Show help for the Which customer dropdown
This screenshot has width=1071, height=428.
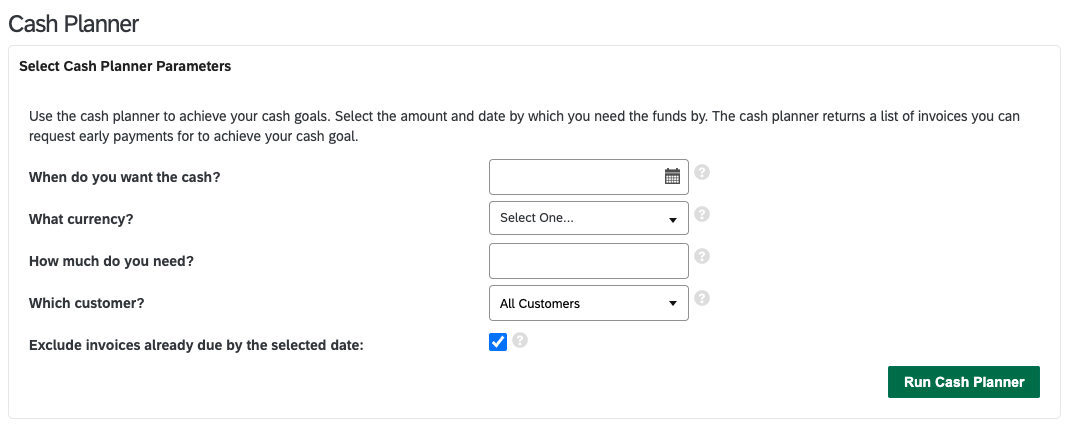click(702, 298)
